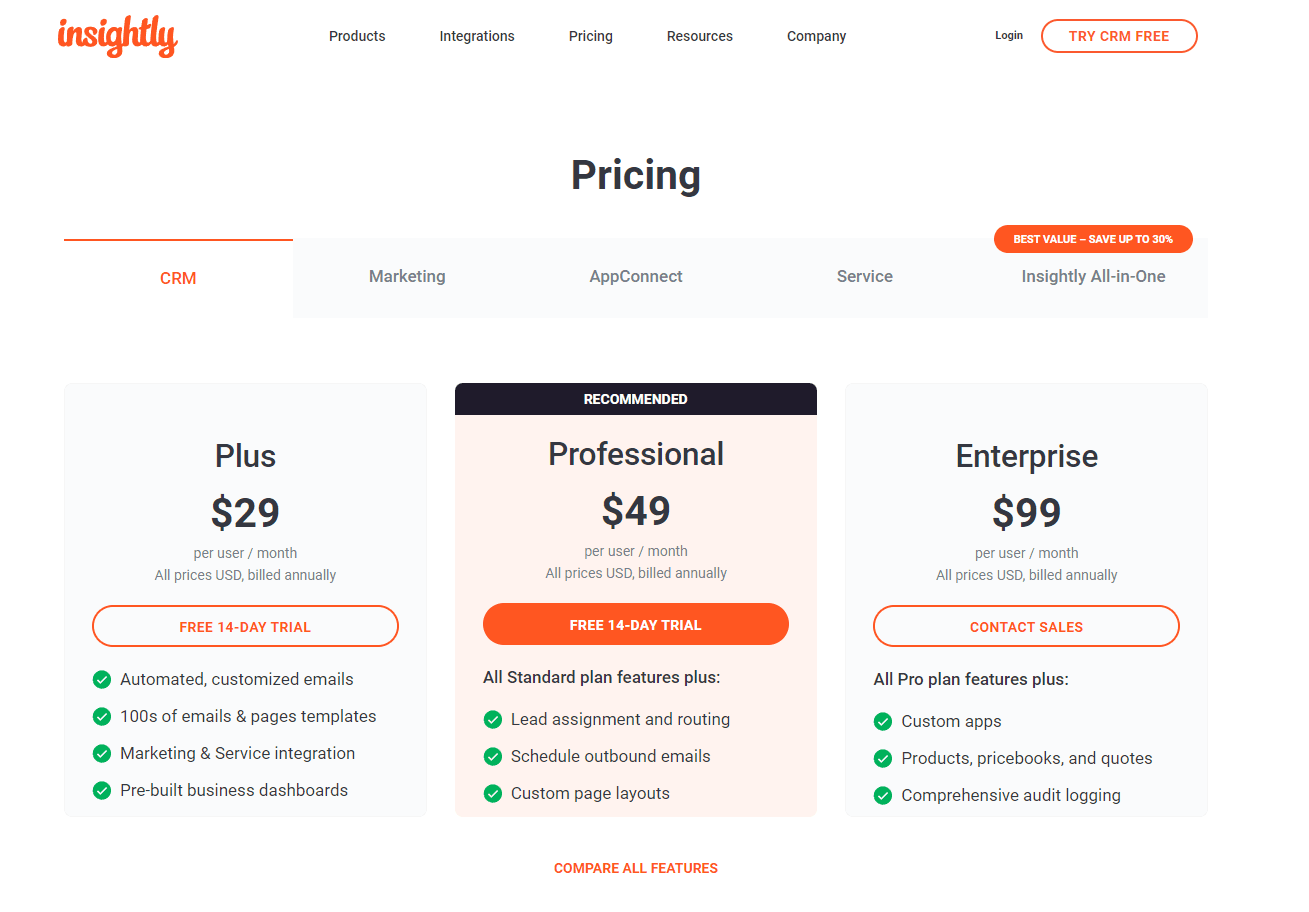The image size is (1309, 912).
Task: Click the checkmark next to Pre-built business dashboards
Action: tap(102, 790)
